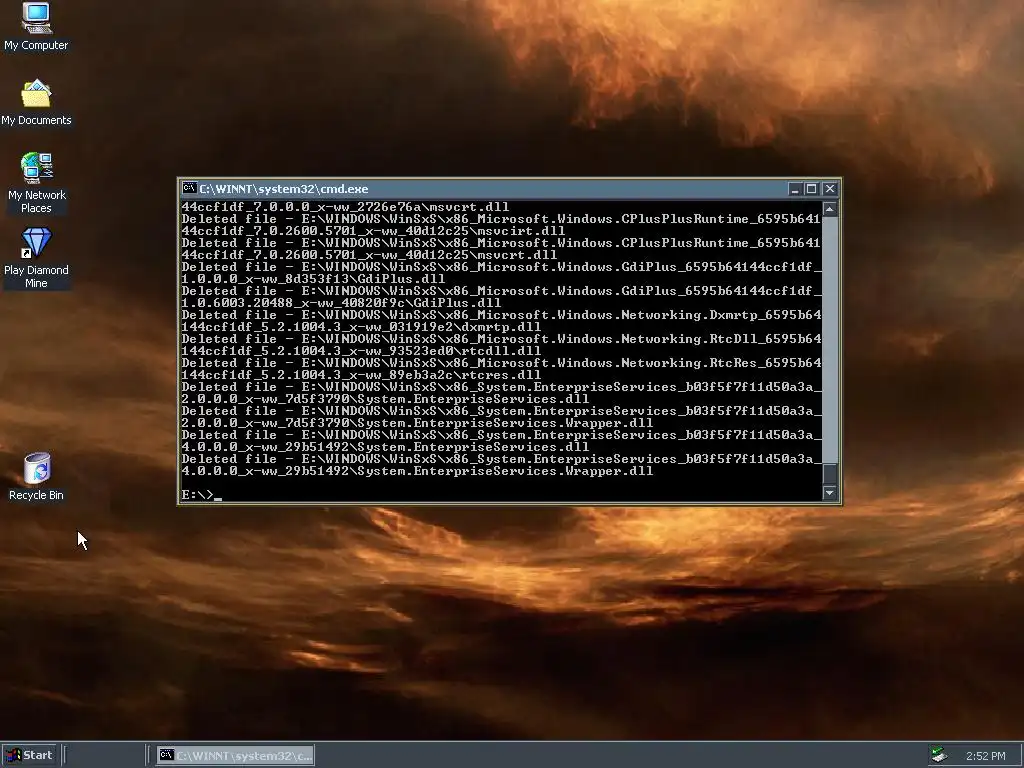Click the cmd.exe title bar text
The height and width of the screenshot is (768, 1024).
[x=283, y=189]
